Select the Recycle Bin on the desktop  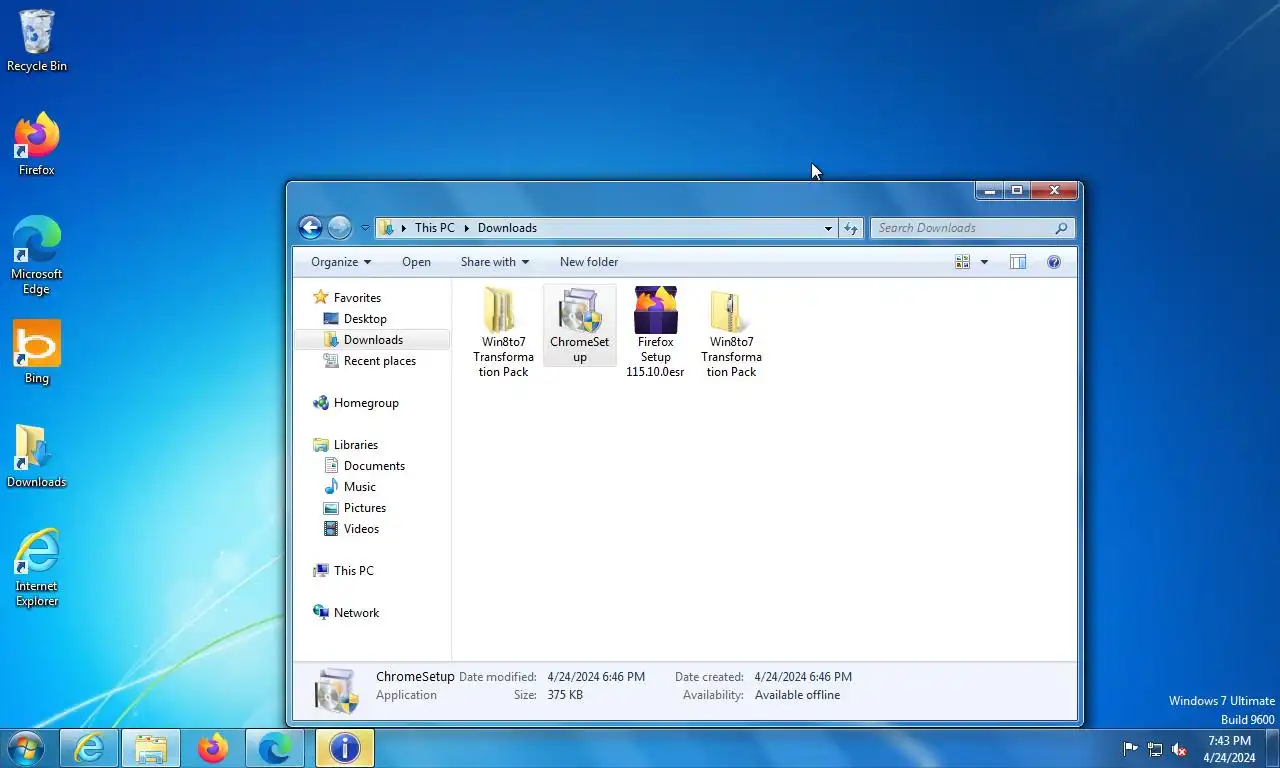click(x=37, y=41)
